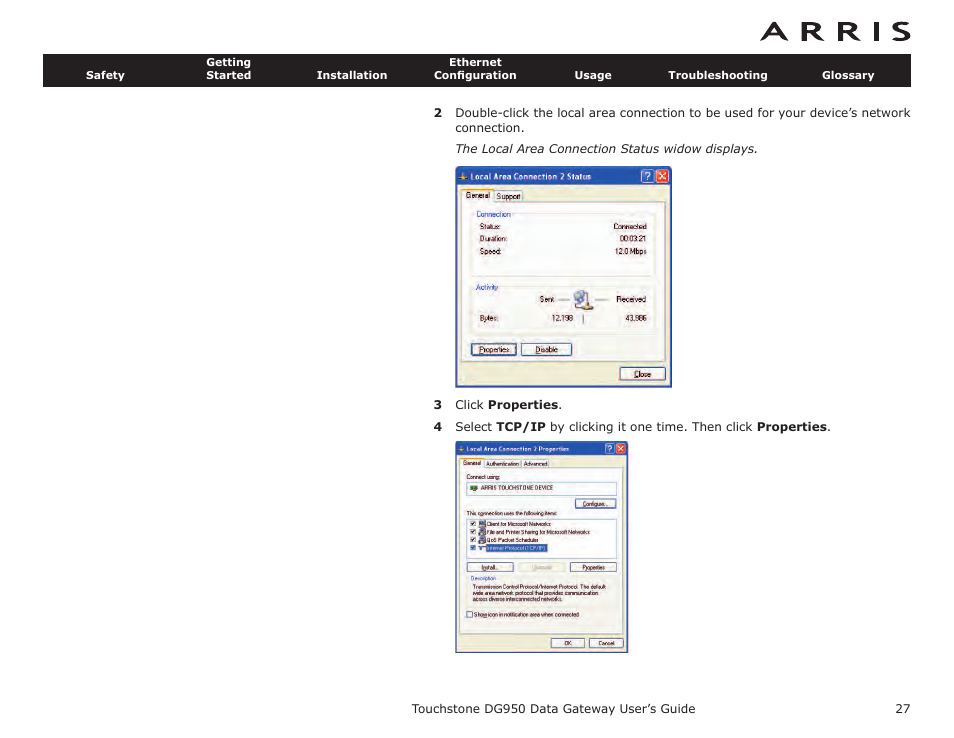This screenshot has width=954, height=738.
Task: Close the Local Area Connection 2 Status window
Action: pos(663,176)
